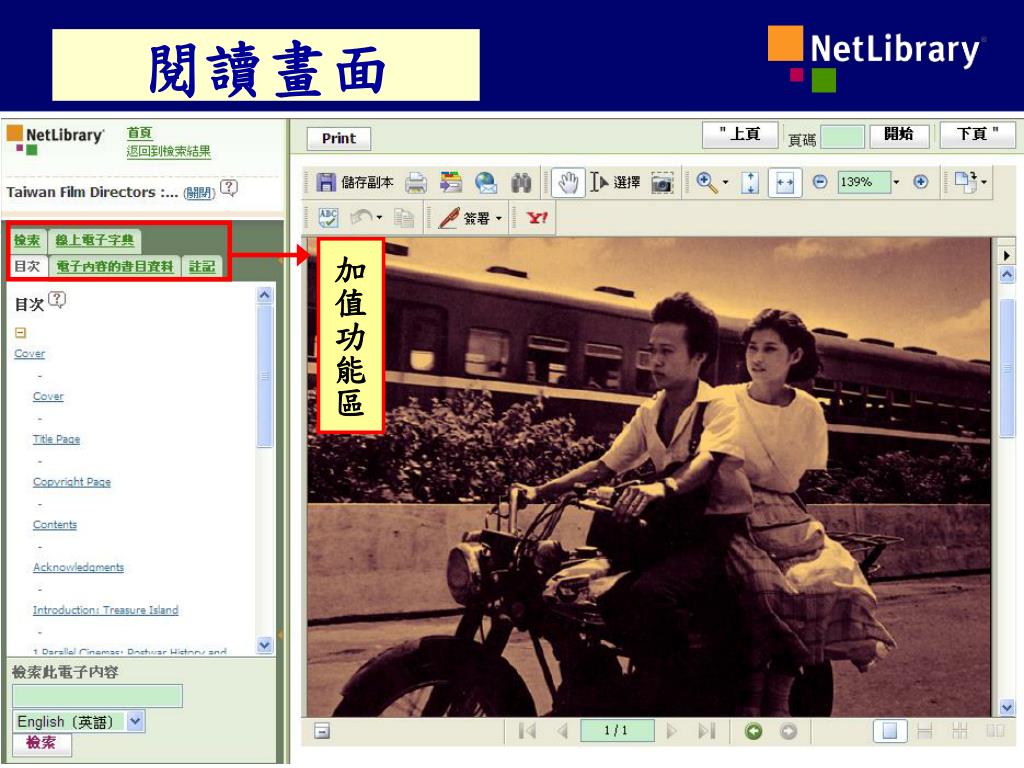Screen dimensions: 1024x768
Task: Click the undo arrow icon
Action: tap(361, 217)
